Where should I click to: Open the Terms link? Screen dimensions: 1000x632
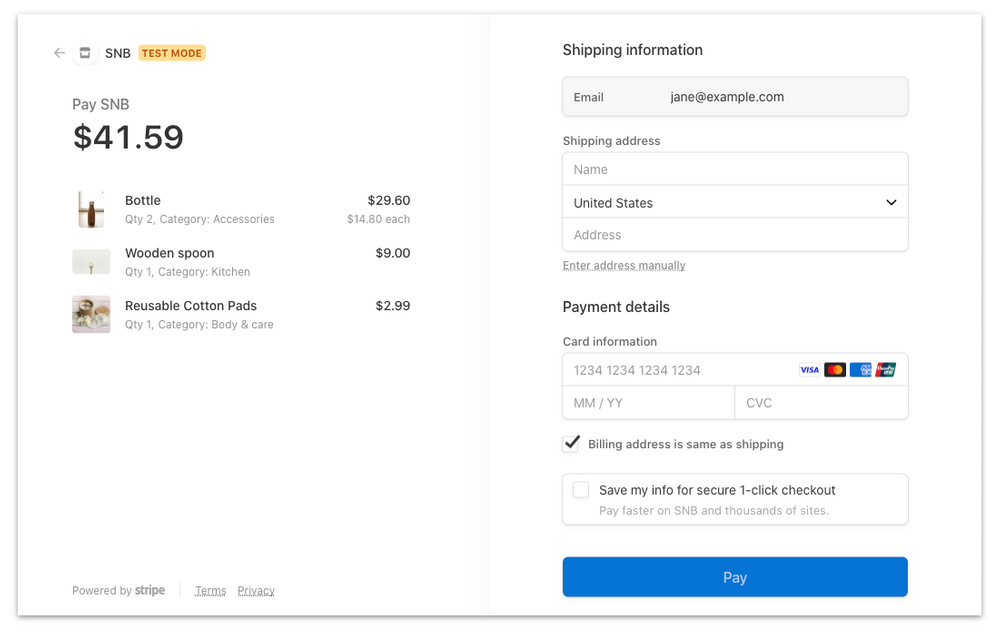pos(210,590)
